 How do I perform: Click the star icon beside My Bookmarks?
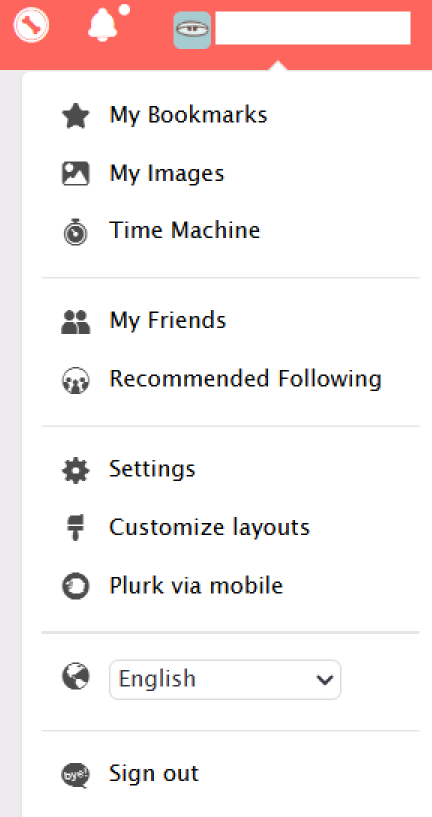coord(76,115)
